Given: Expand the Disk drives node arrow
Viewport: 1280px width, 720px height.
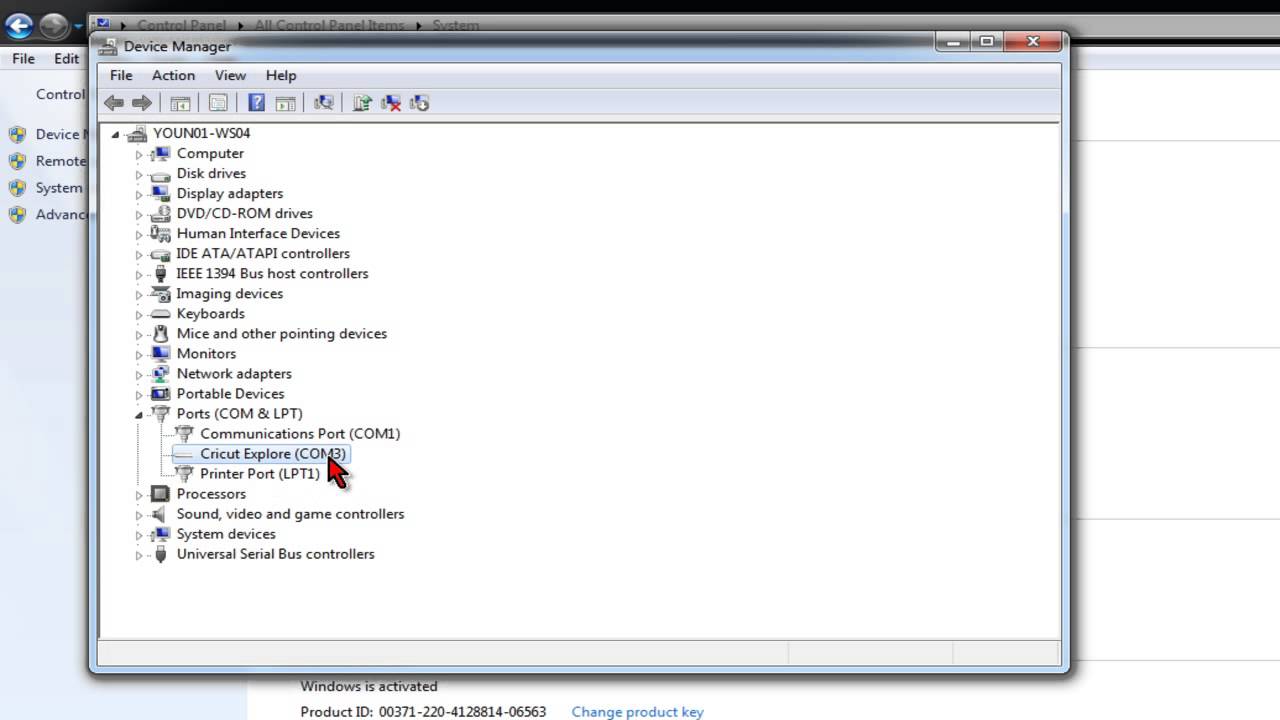Looking at the screenshot, I should click(140, 175).
